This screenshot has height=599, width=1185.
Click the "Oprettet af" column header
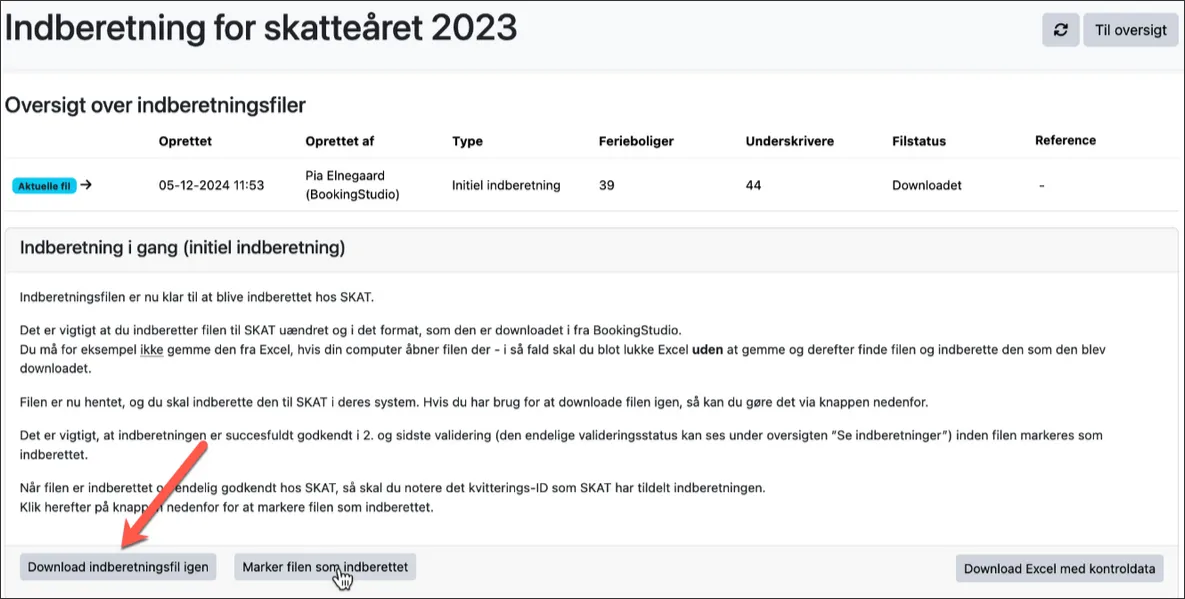(x=338, y=141)
